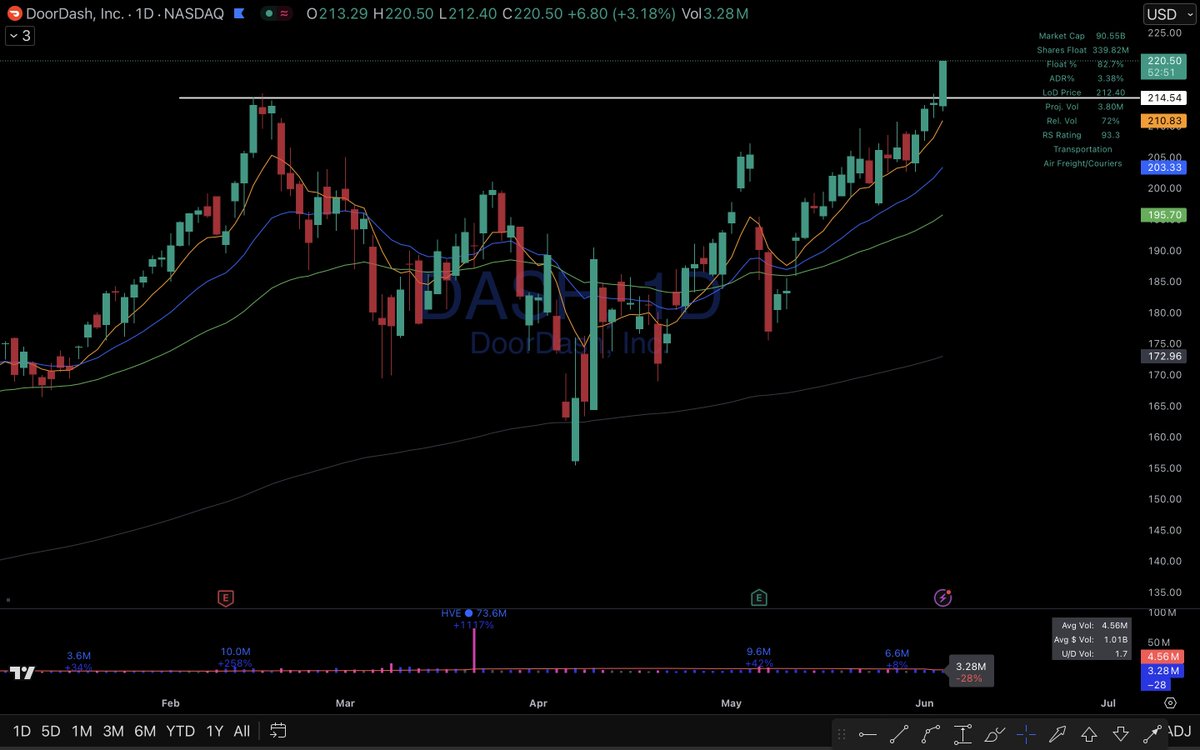
Task: Click the red earnings E marker
Action: click(x=226, y=598)
